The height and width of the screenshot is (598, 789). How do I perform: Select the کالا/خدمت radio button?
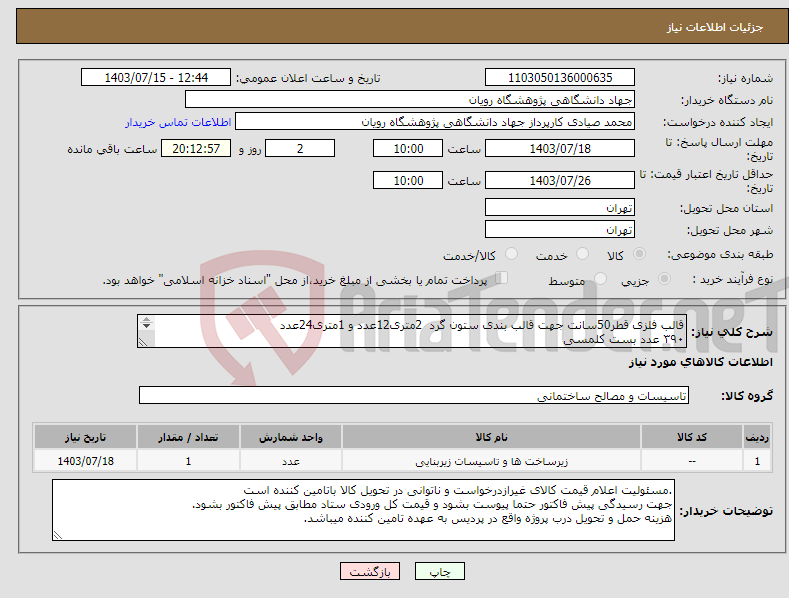coord(511,254)
